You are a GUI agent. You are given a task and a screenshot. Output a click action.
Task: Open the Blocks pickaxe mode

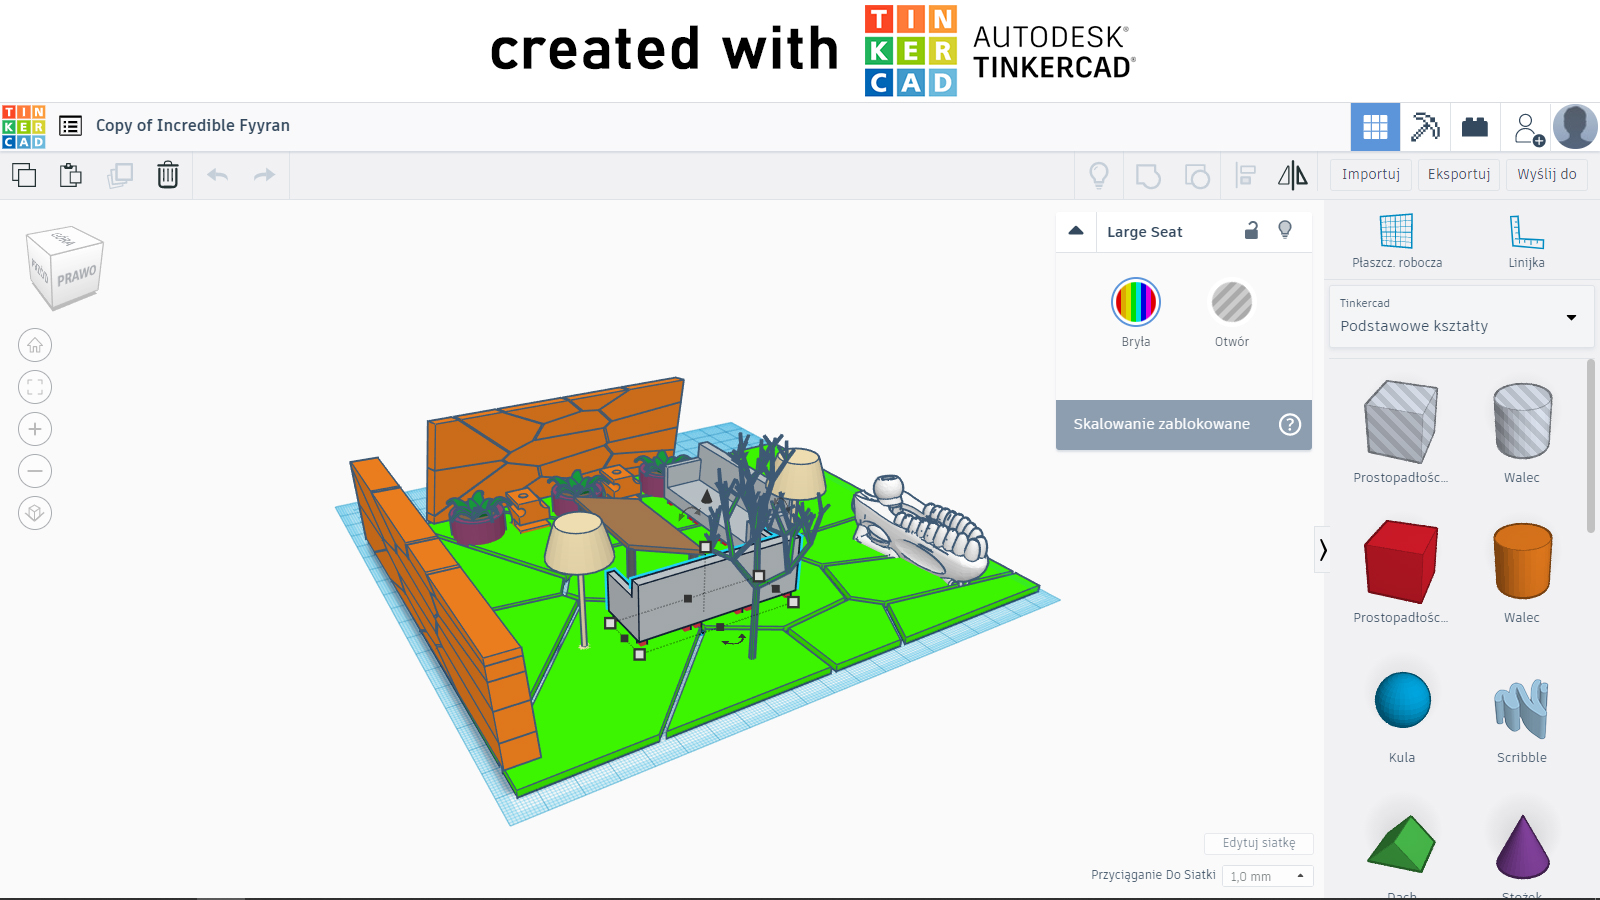click(x=1425, y=127)
